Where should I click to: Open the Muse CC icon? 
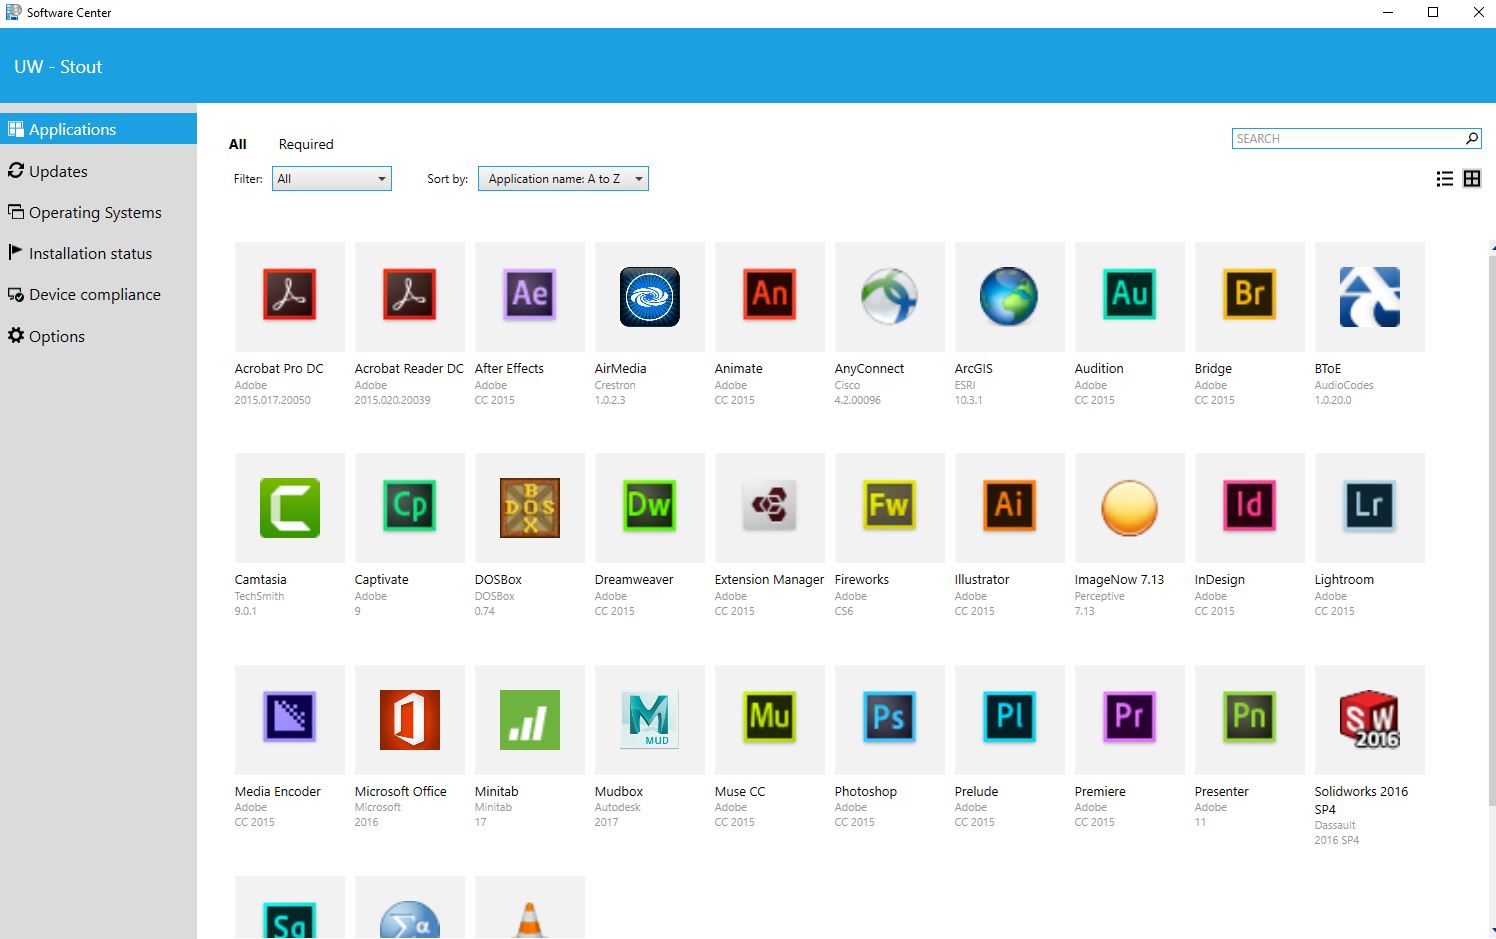(770, 720)
